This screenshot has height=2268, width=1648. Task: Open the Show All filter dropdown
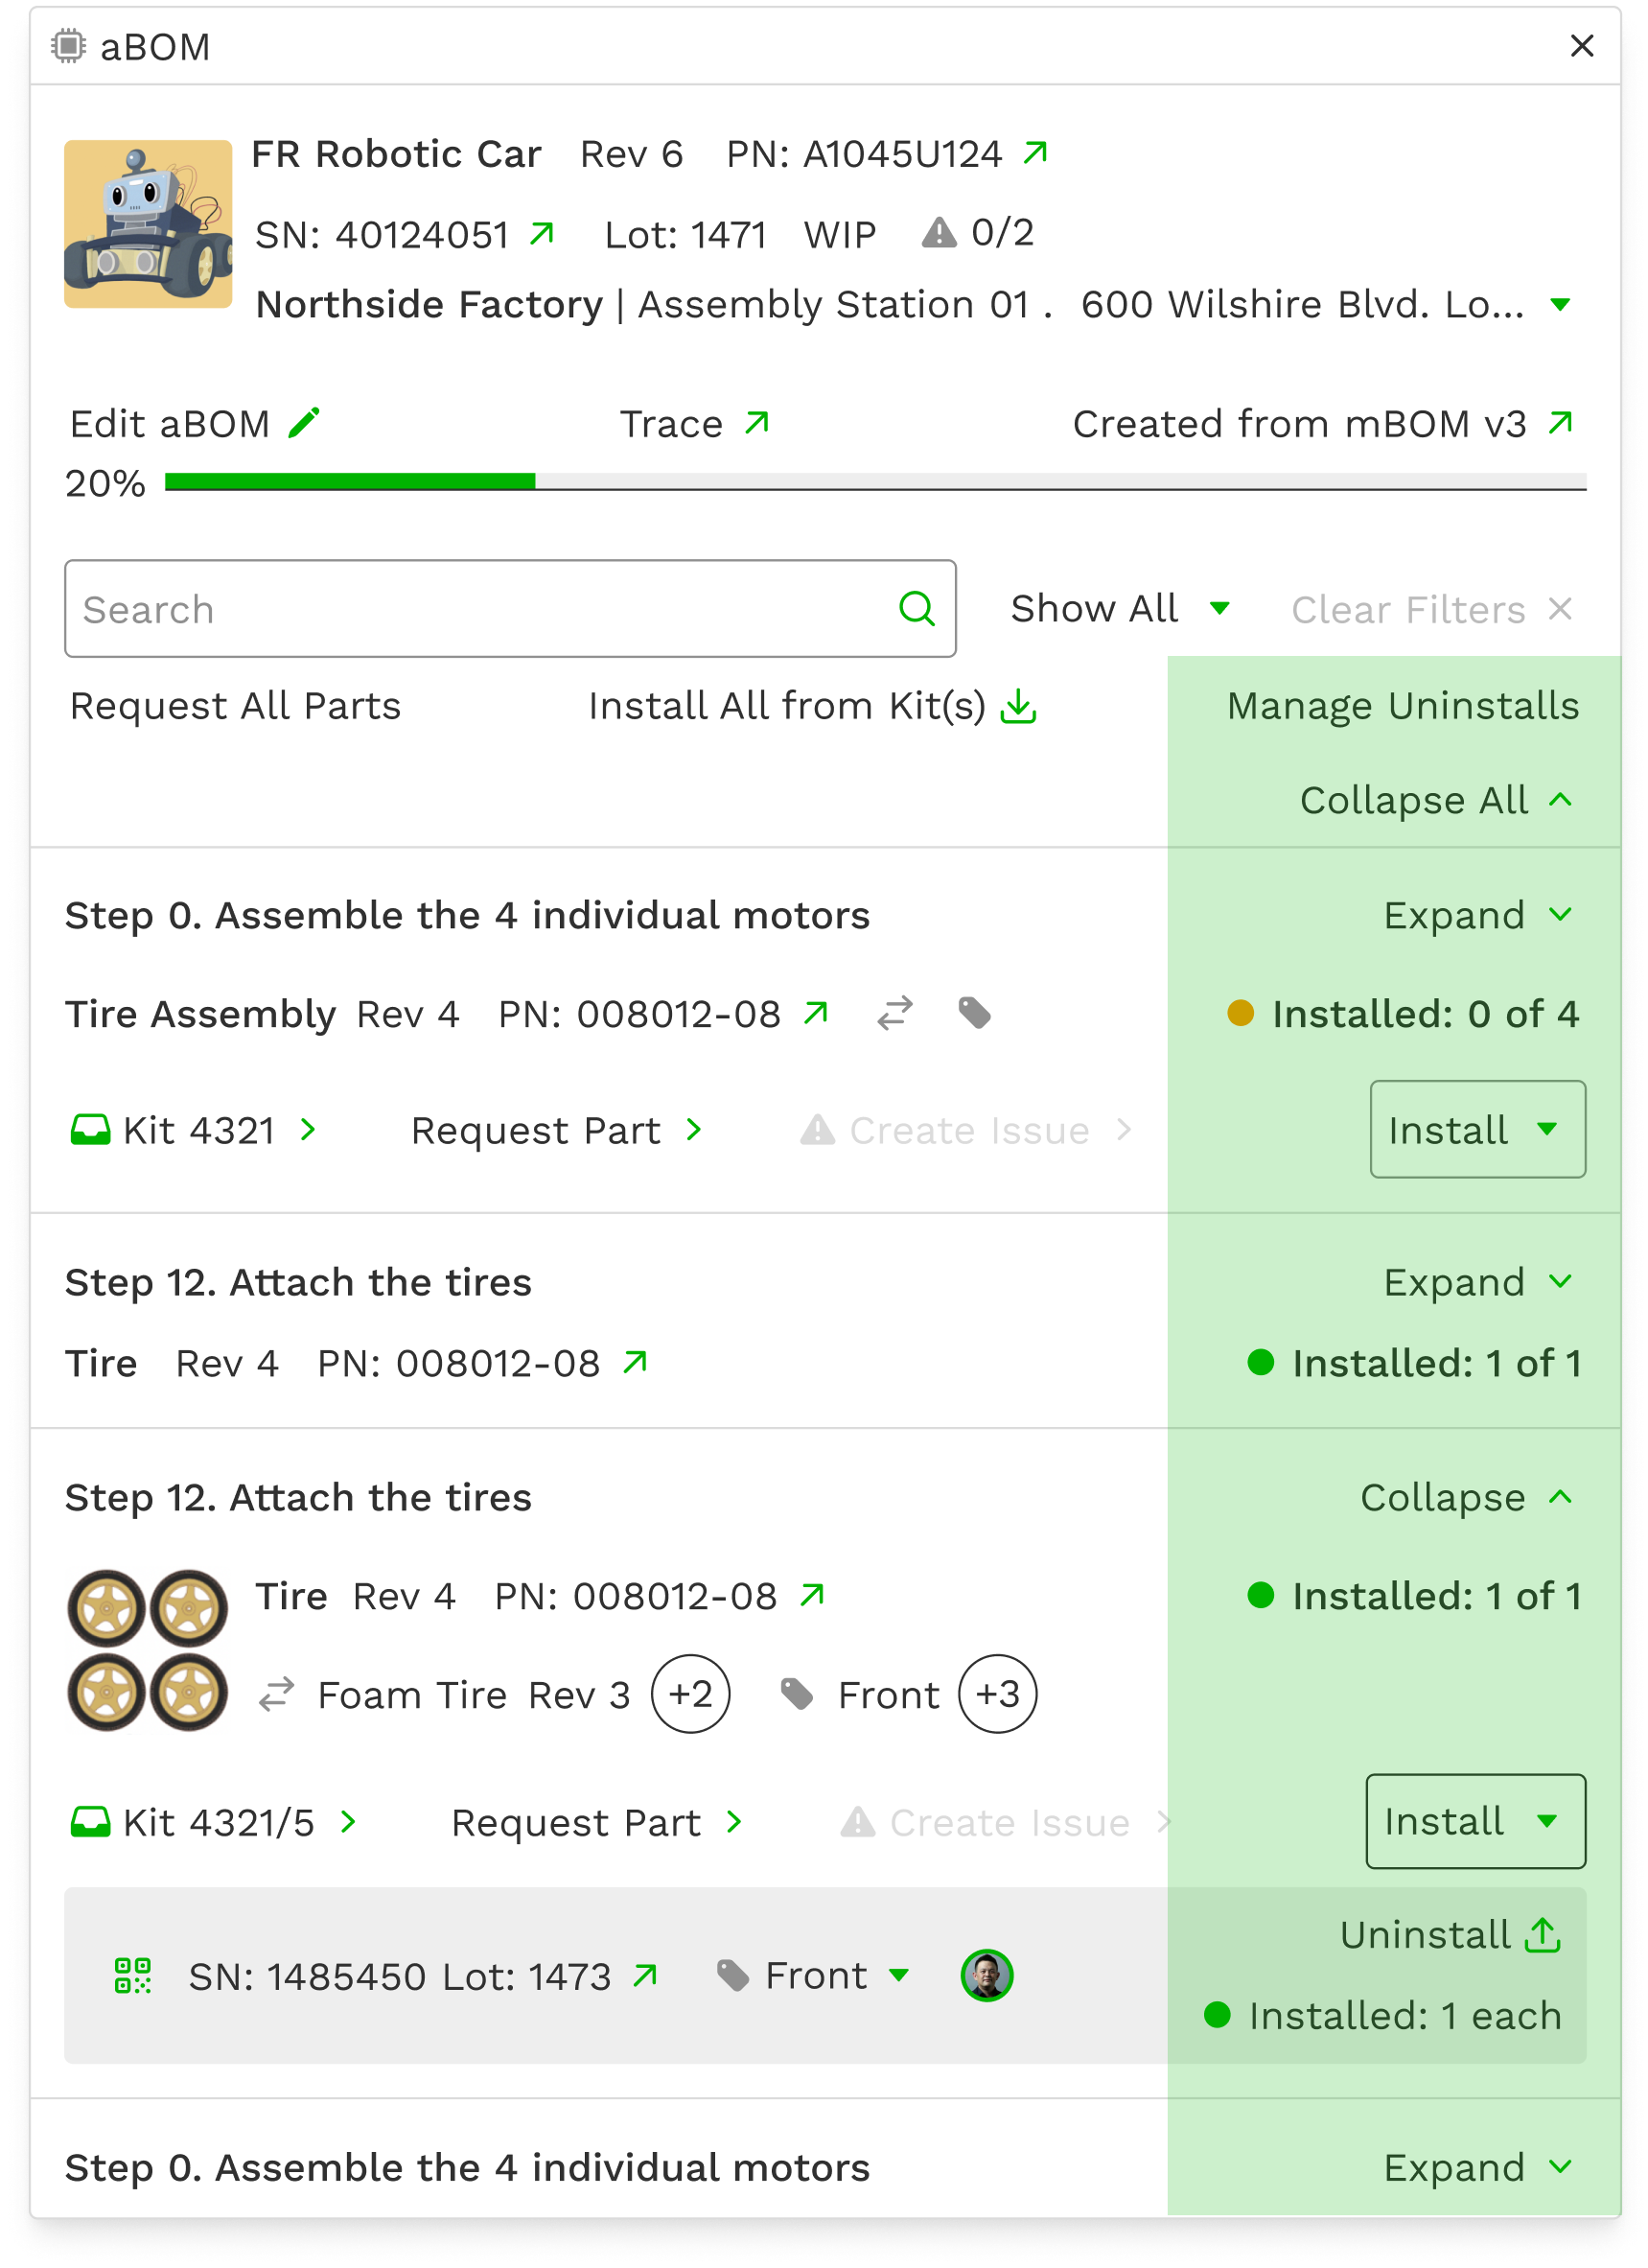1120,608
